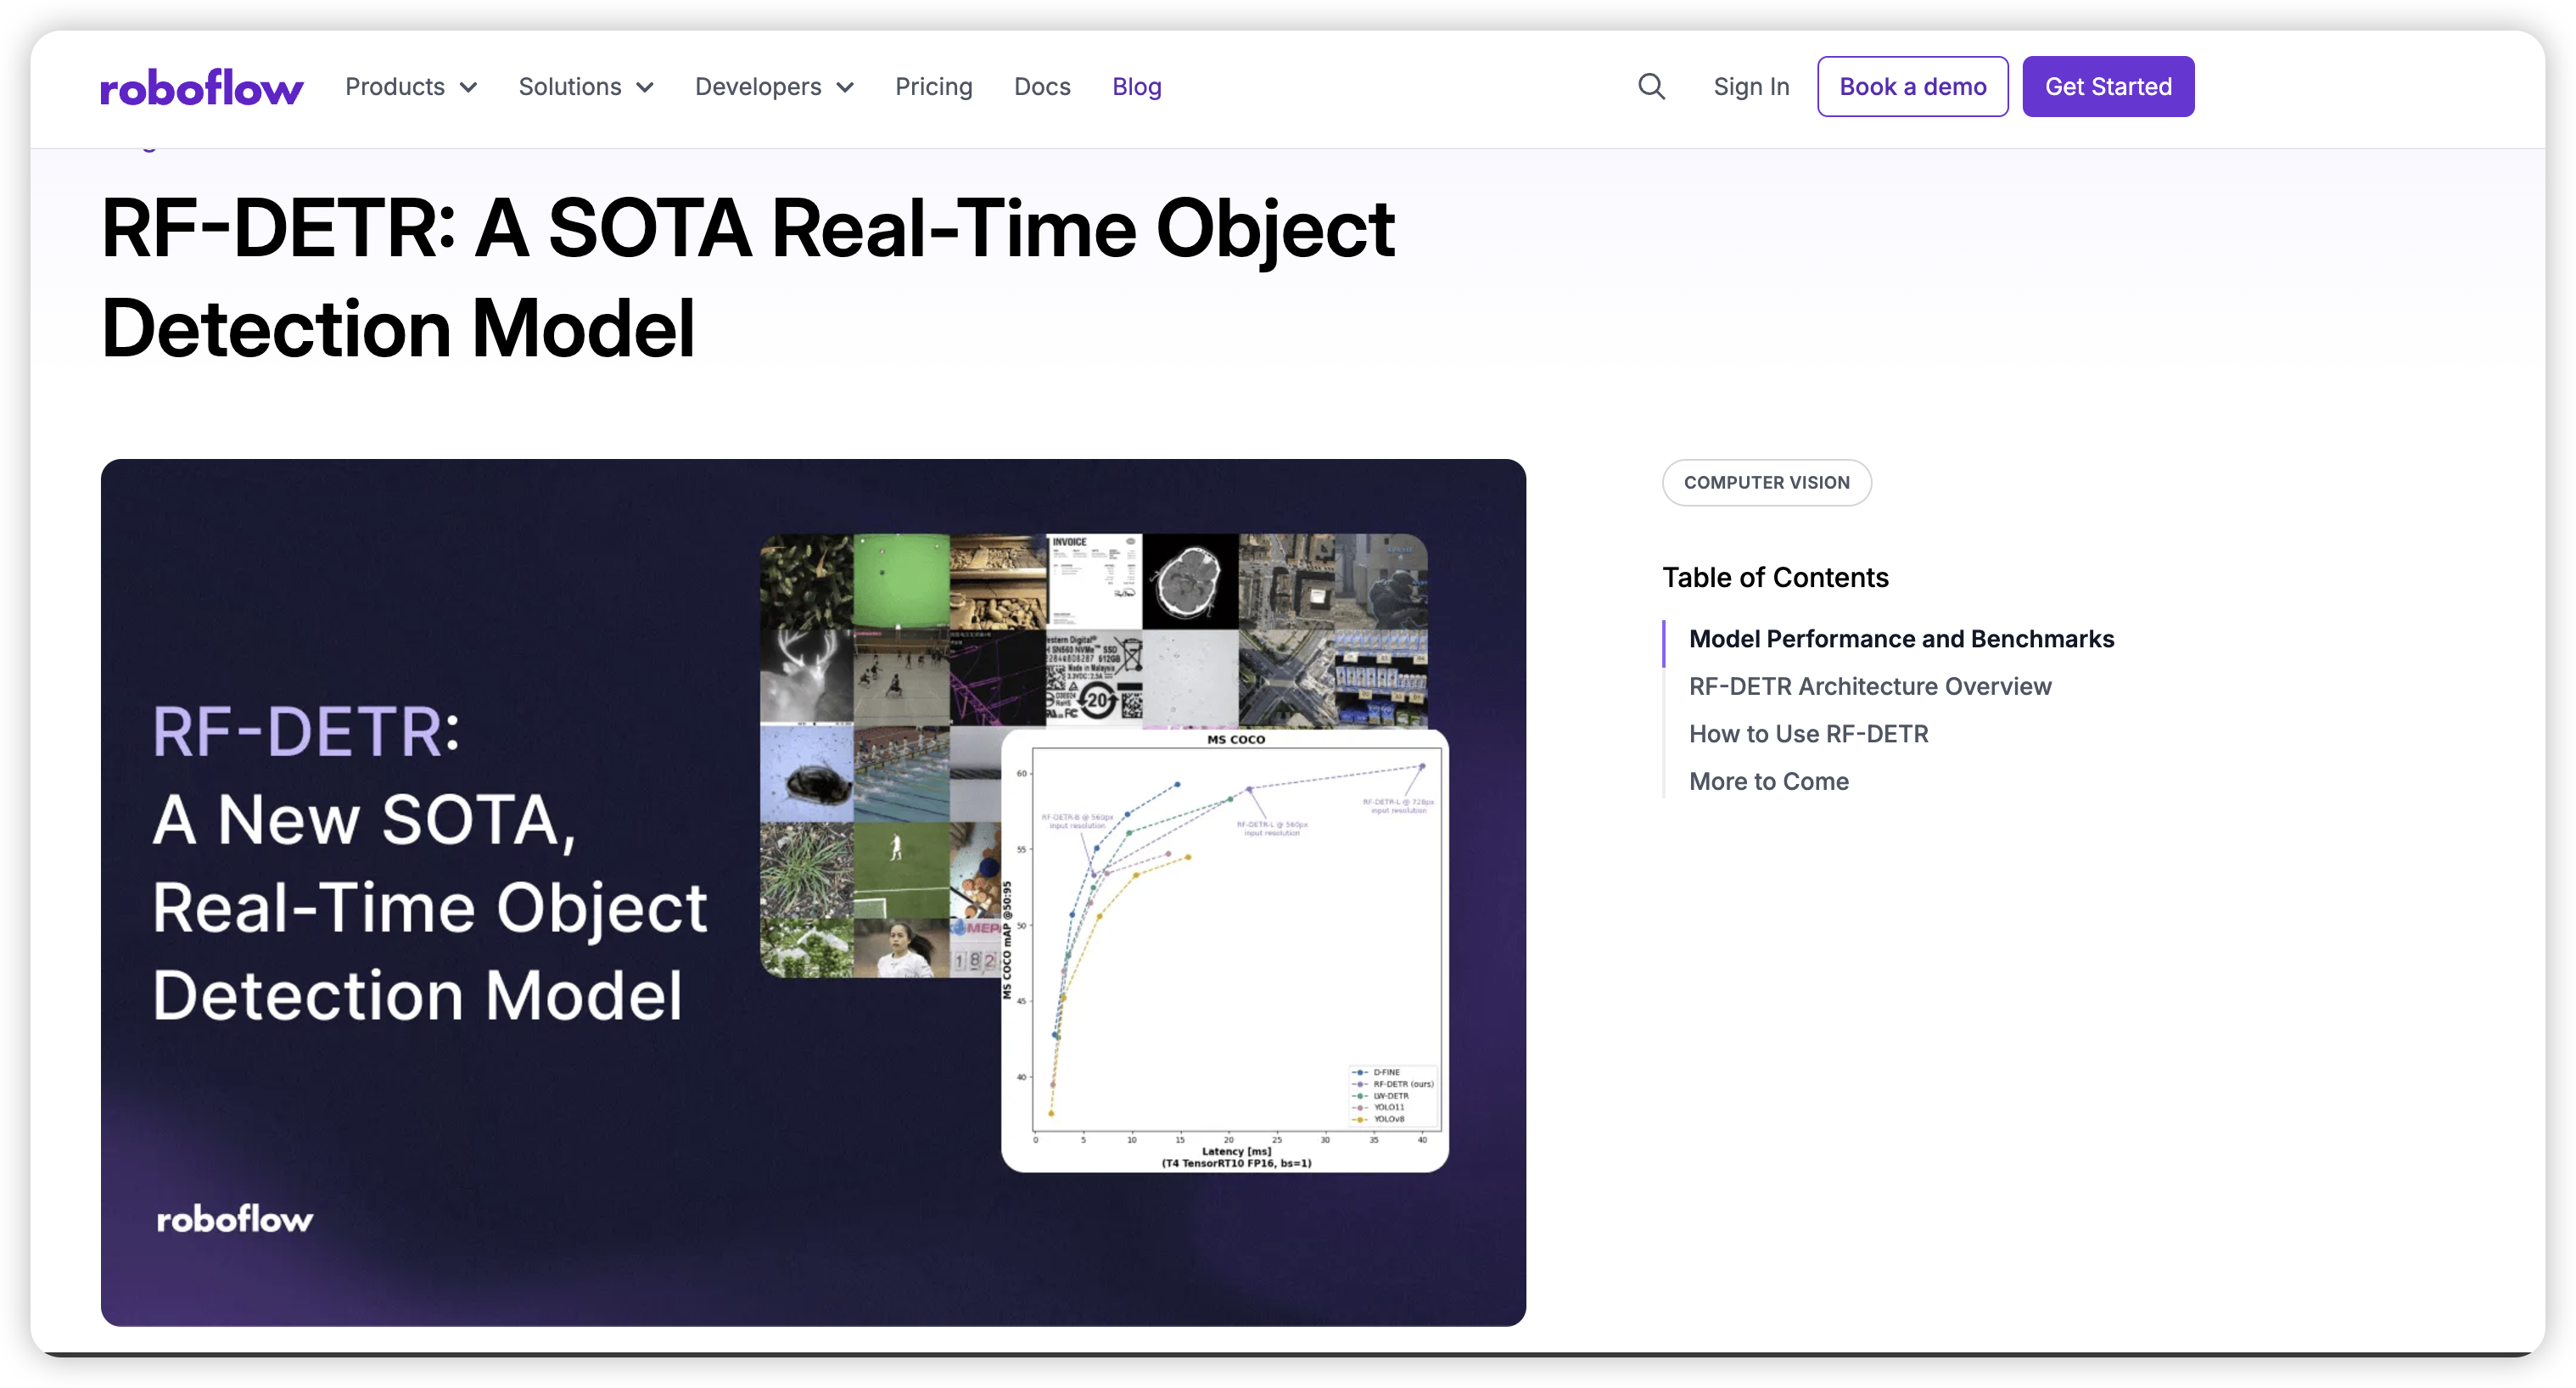This screenshot has height=1388, width=2576.
Task: Select the COMPUTER VISION category tag
Action: point(1766,483)
